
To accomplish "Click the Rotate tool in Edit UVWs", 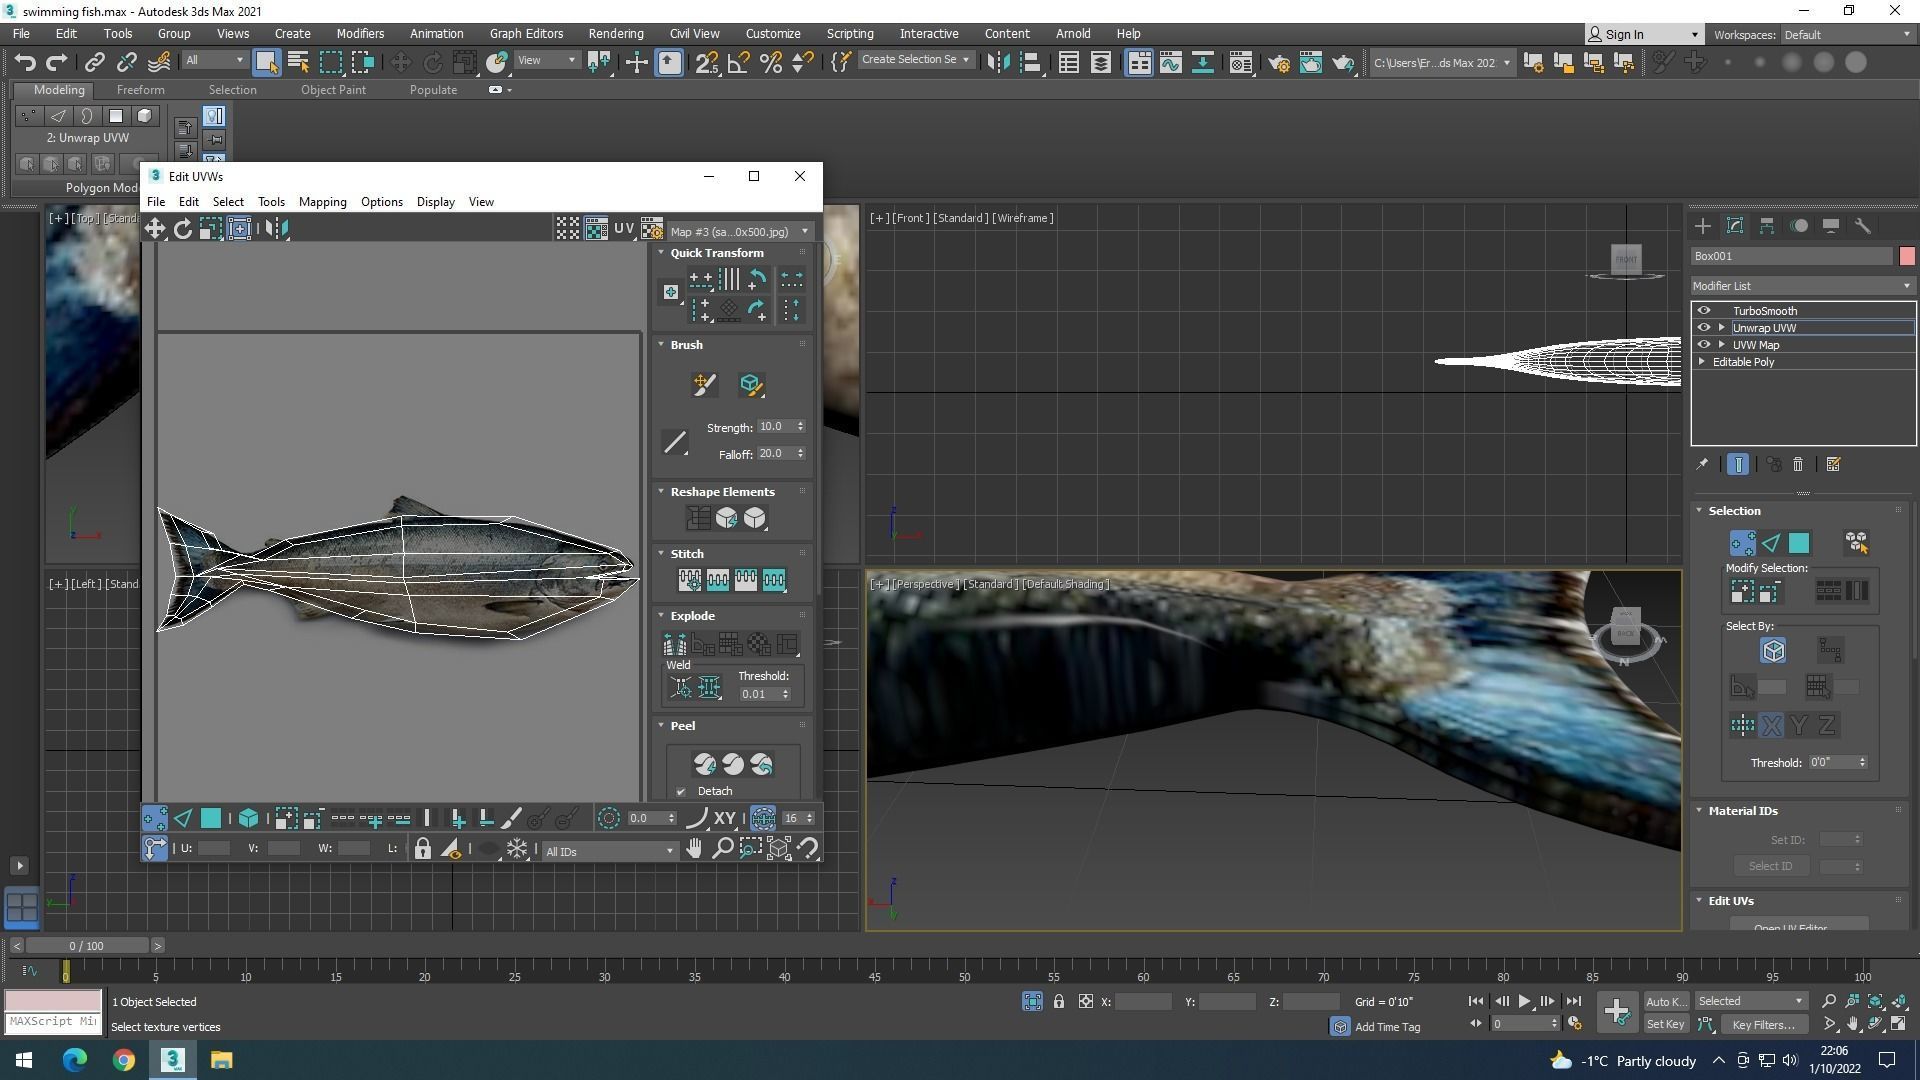I will pos(183,229).
